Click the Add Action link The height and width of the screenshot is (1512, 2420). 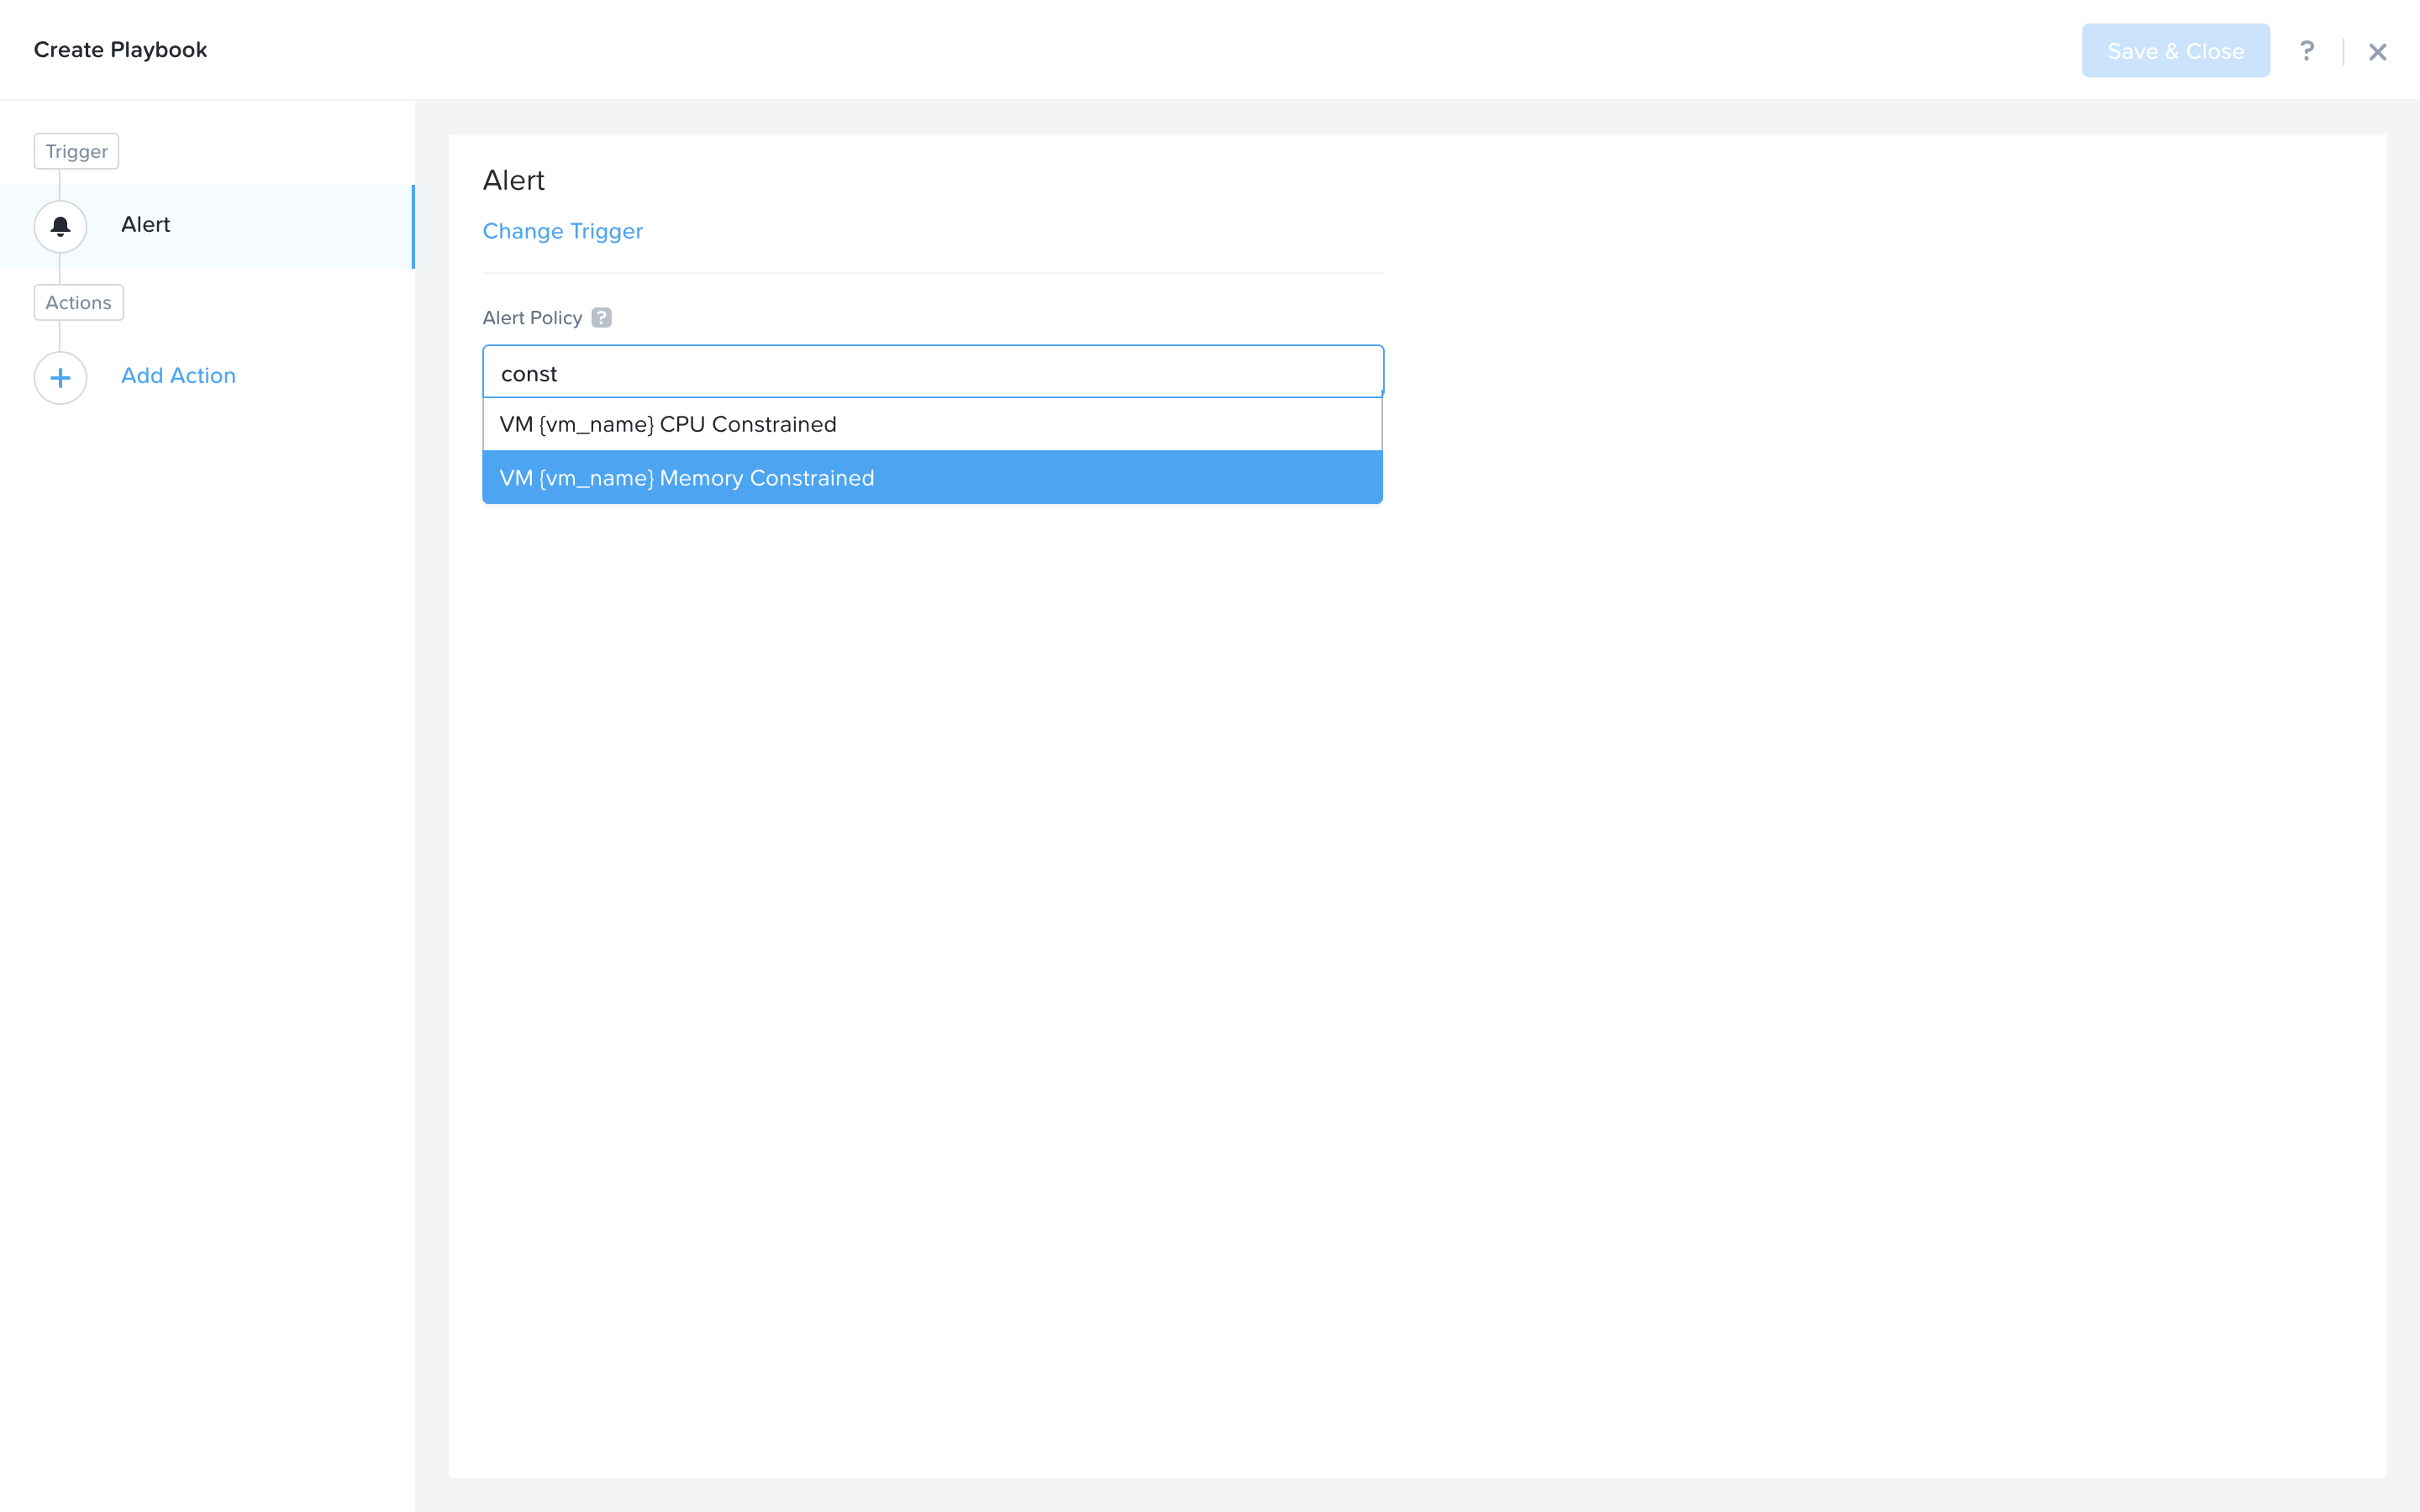(x=178, y=376)
